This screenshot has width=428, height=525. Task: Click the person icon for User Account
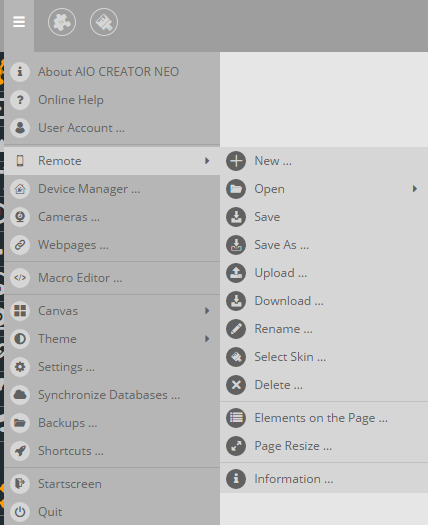20,128
